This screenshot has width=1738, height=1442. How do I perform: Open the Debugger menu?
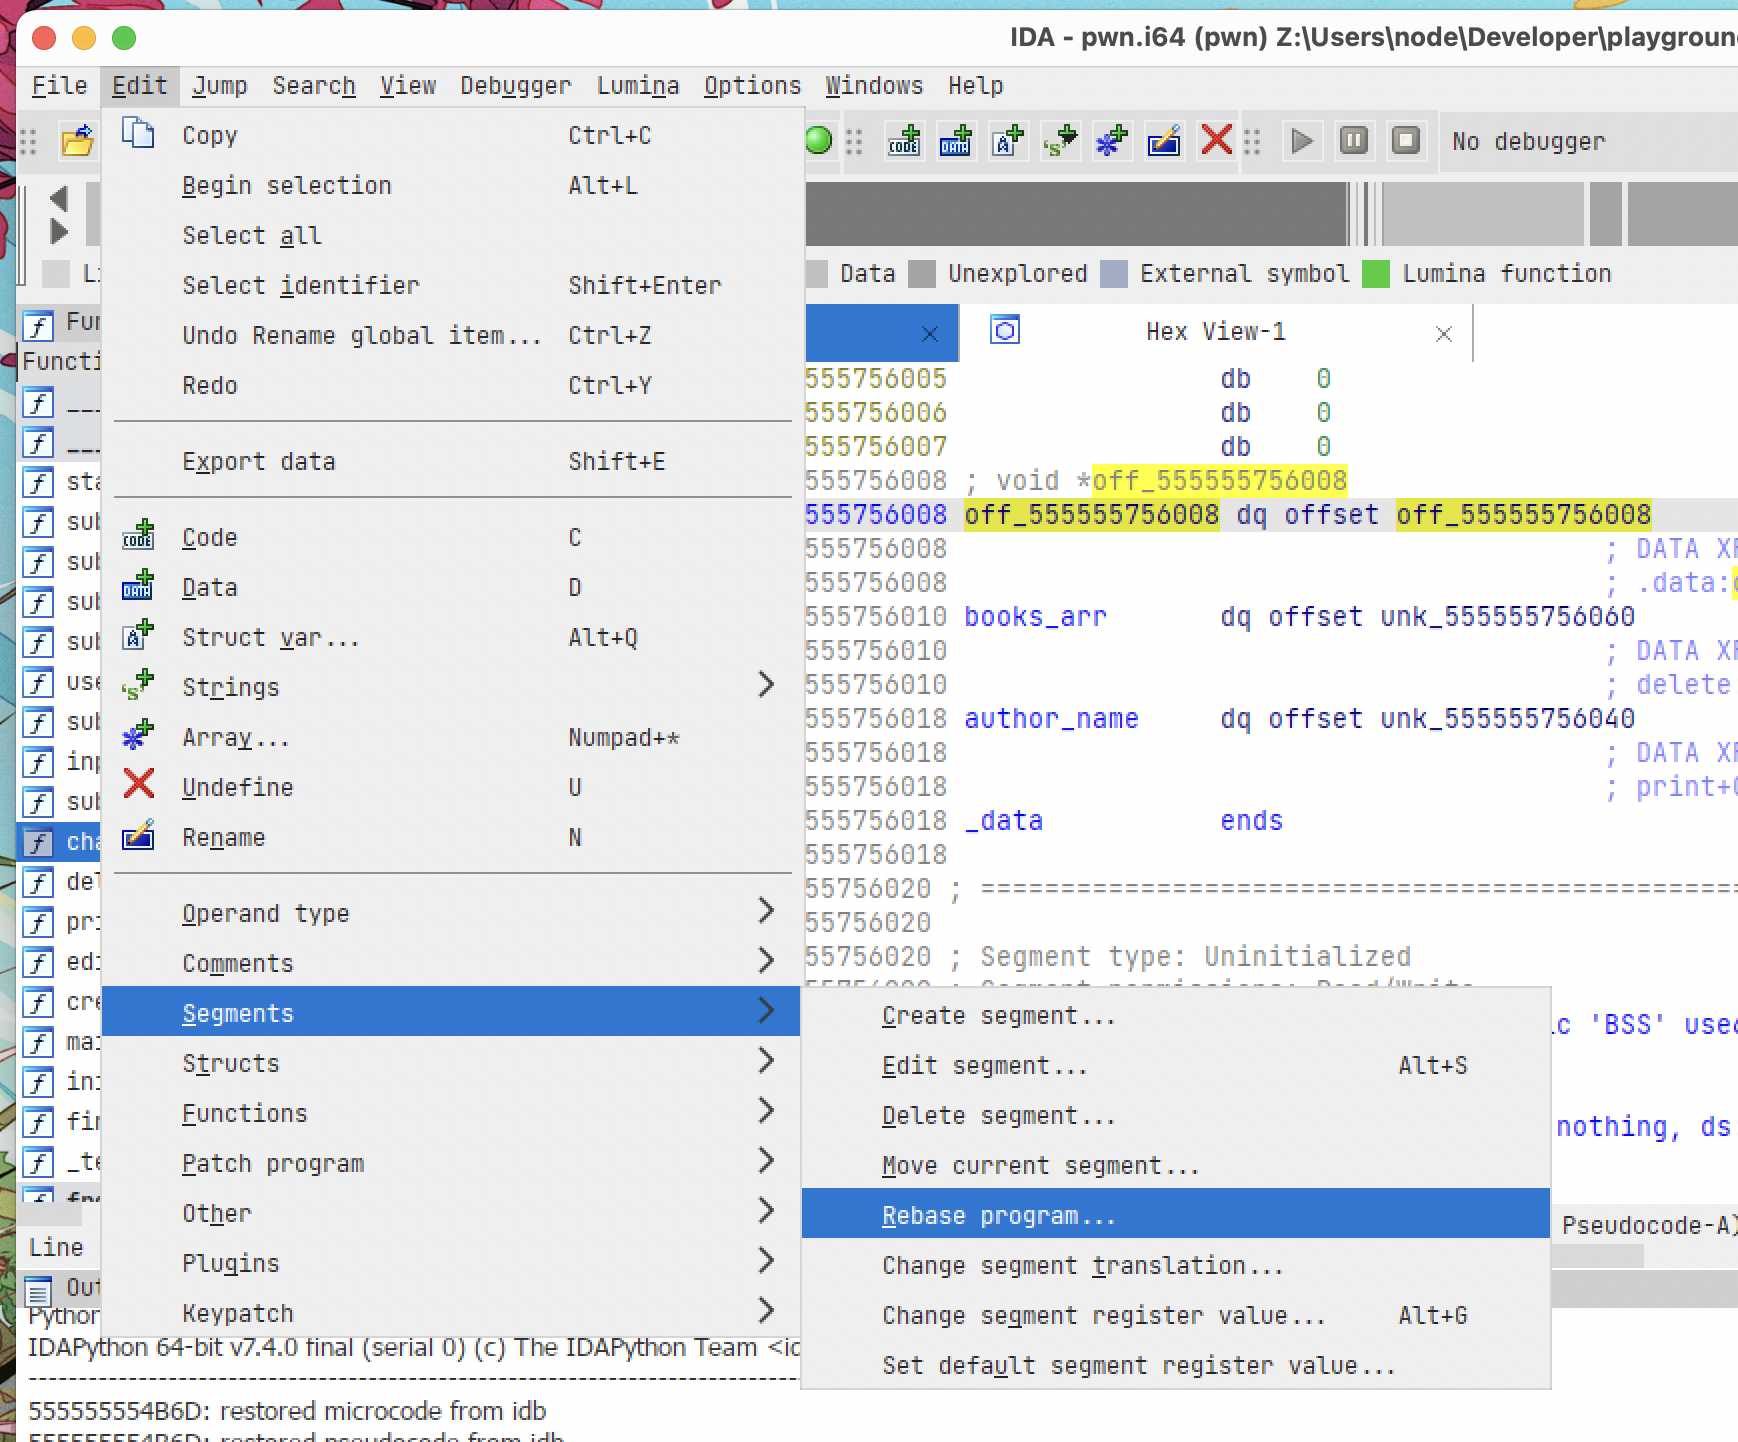(515, 86)
